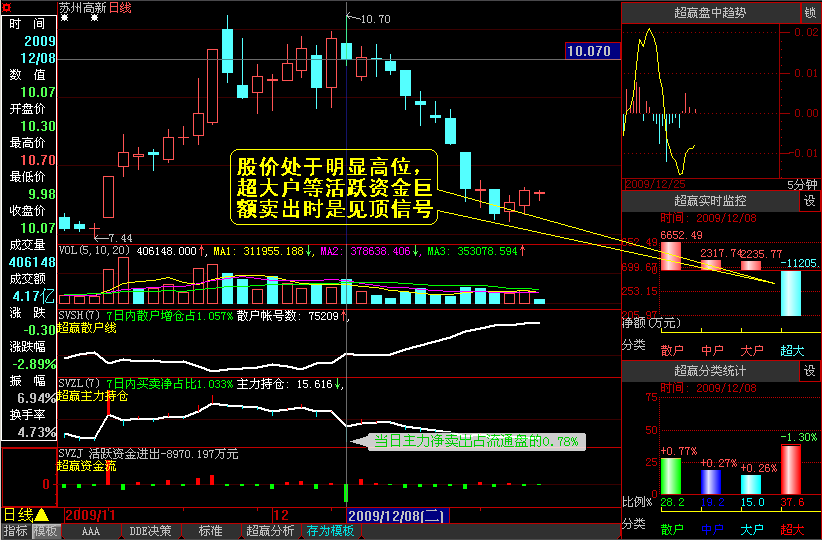Click the 锁 lock button in 超赢盘中趋势 panel

(x=809, y=13)
